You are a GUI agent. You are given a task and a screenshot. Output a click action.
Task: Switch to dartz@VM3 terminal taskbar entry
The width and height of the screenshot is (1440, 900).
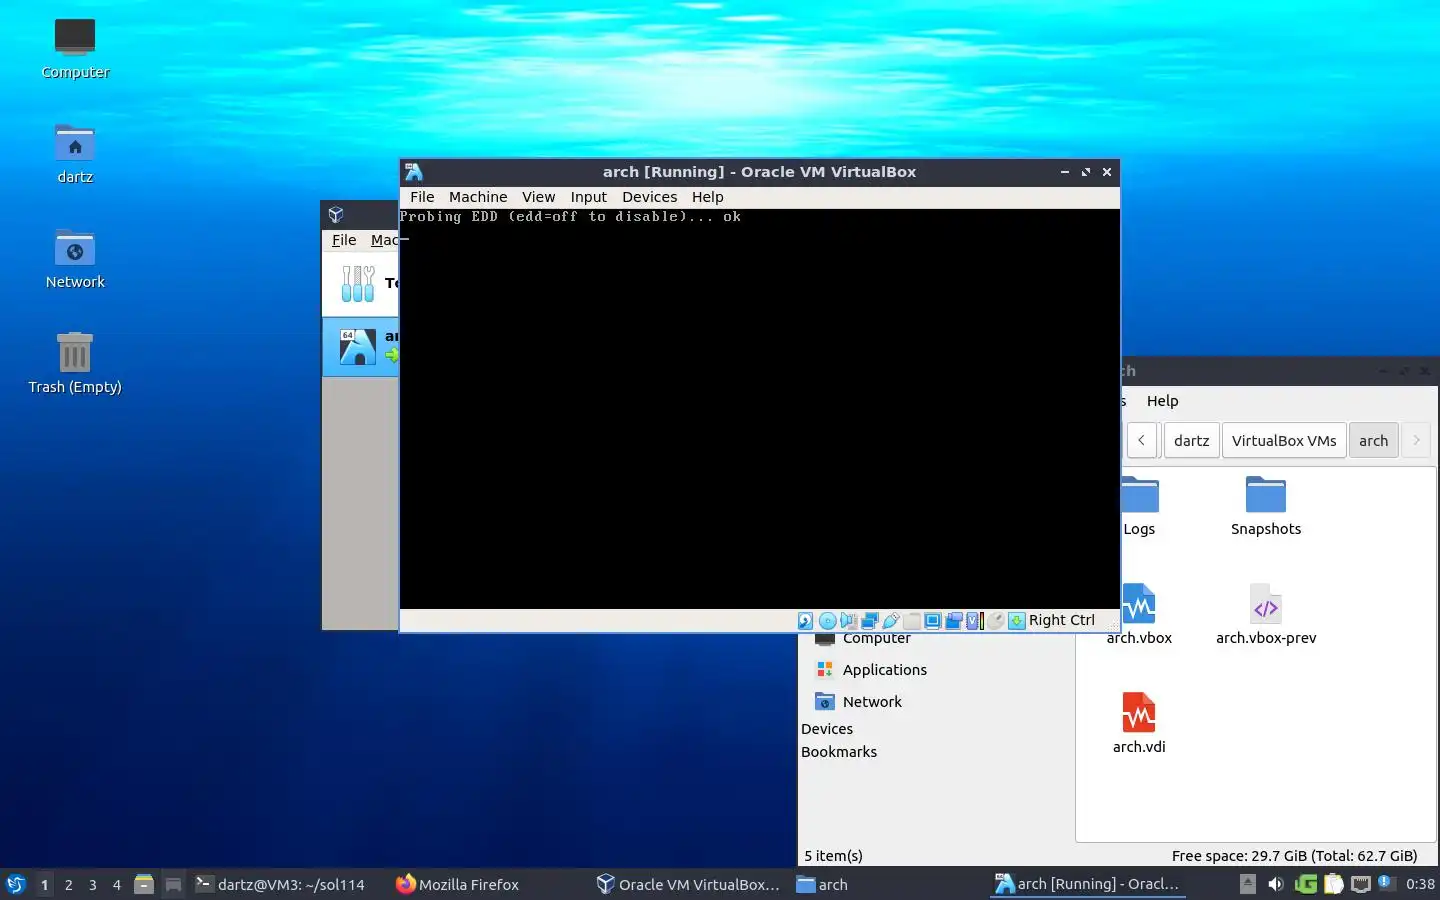point(280,884)
